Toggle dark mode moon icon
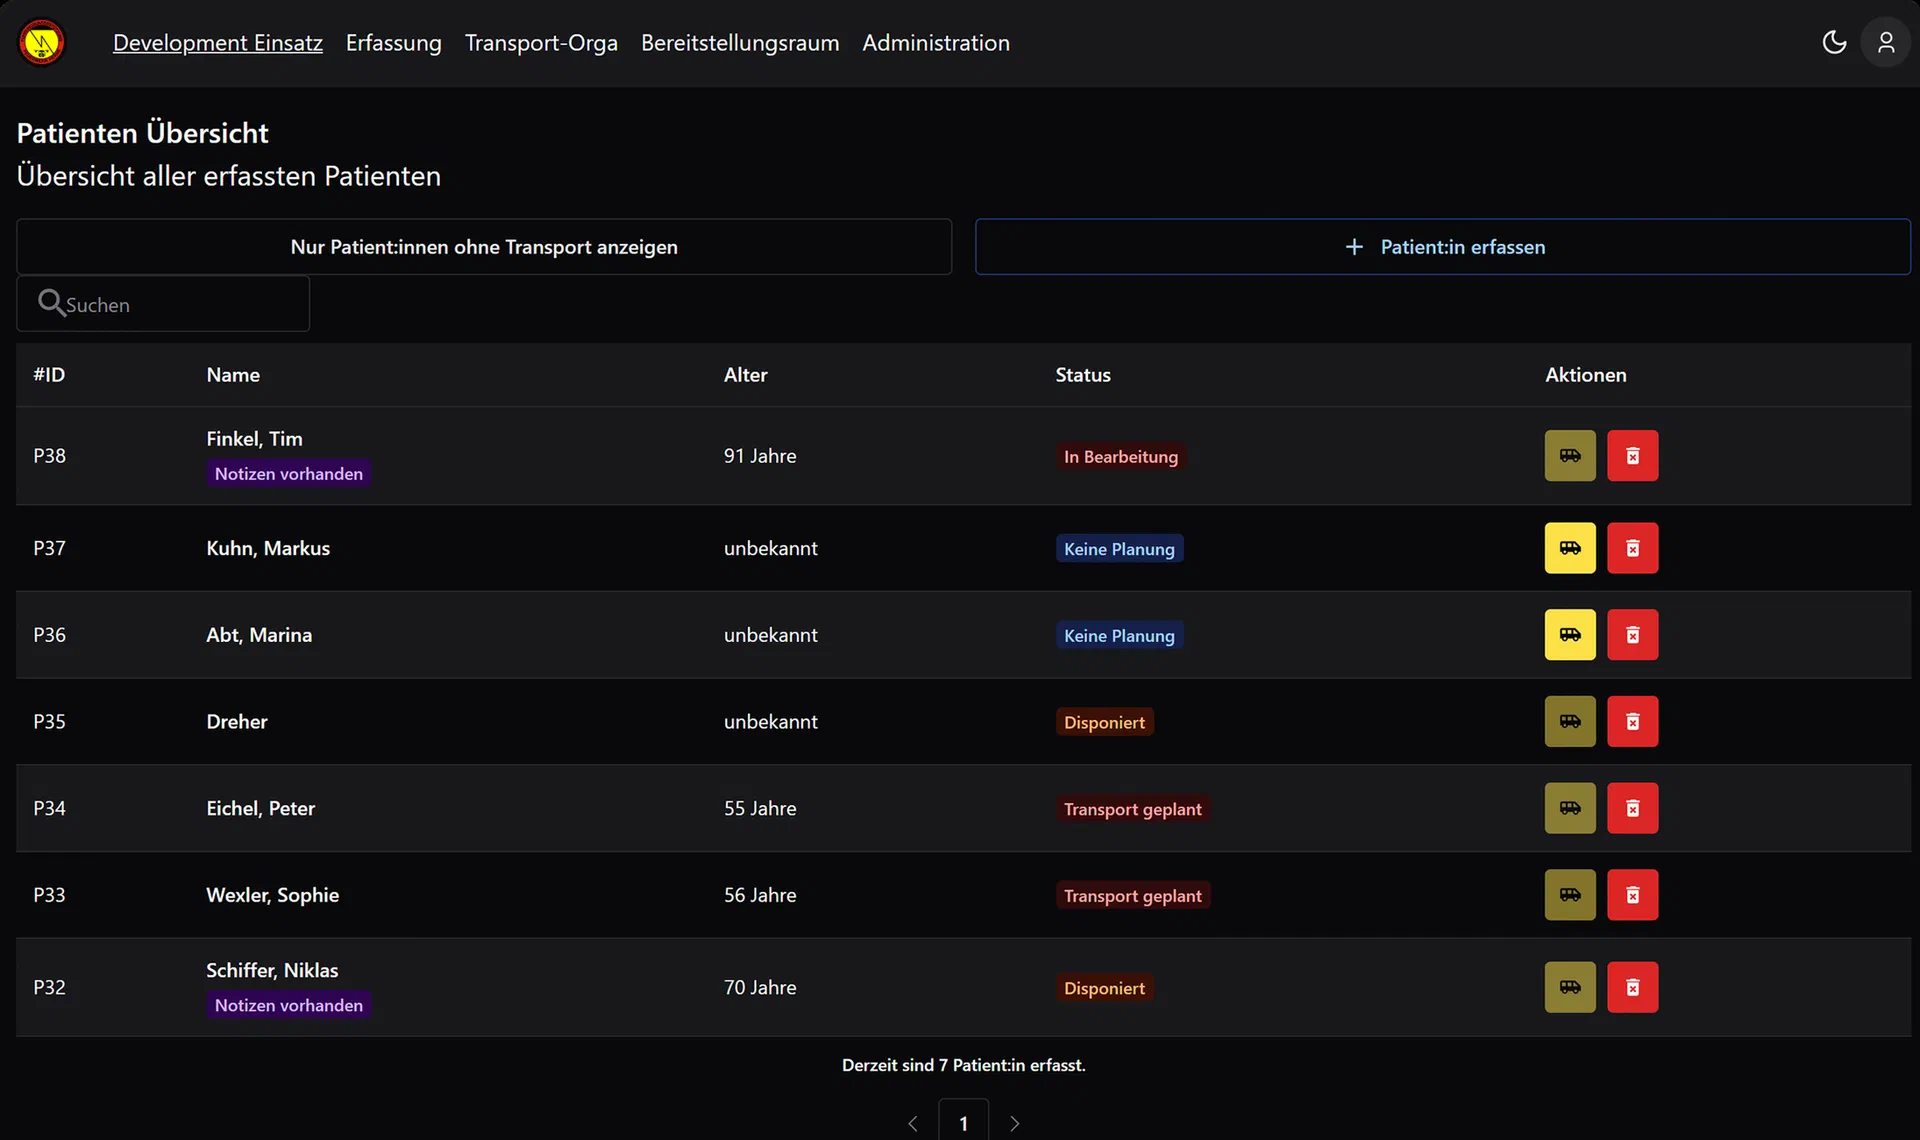This screenshot has height=1140, width=1920. (x=1834, y=42)
